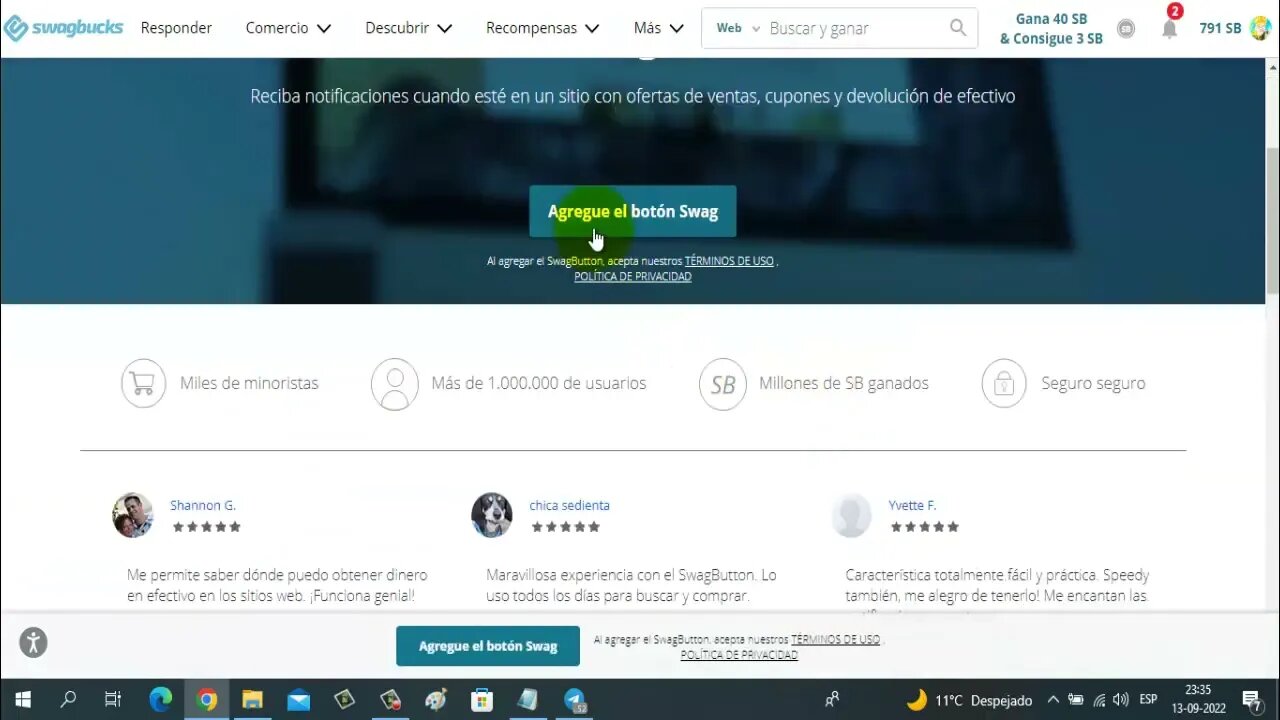Screen dimensions: 1280x720
Task: Open TÉRMINOS DE USO in sticky footer bar
Action: (x=835, y=639)
